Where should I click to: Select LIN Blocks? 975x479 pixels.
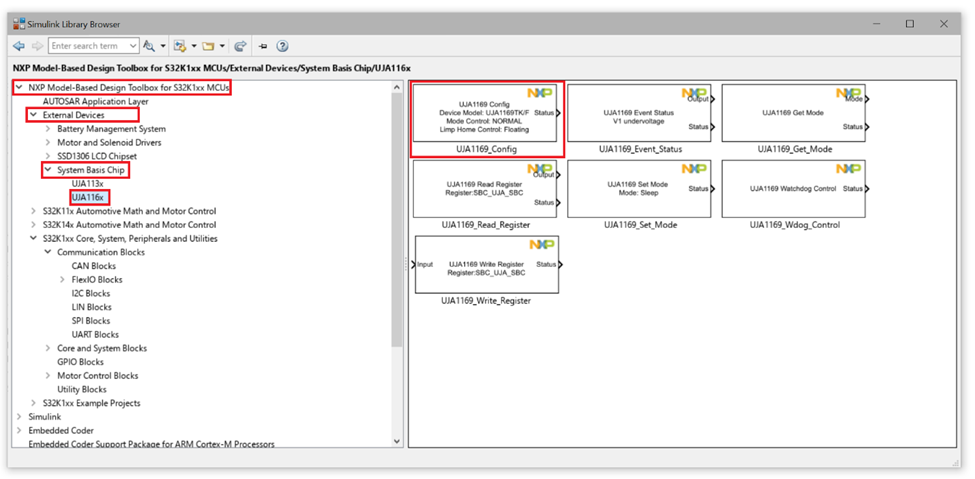click(91, 307)
